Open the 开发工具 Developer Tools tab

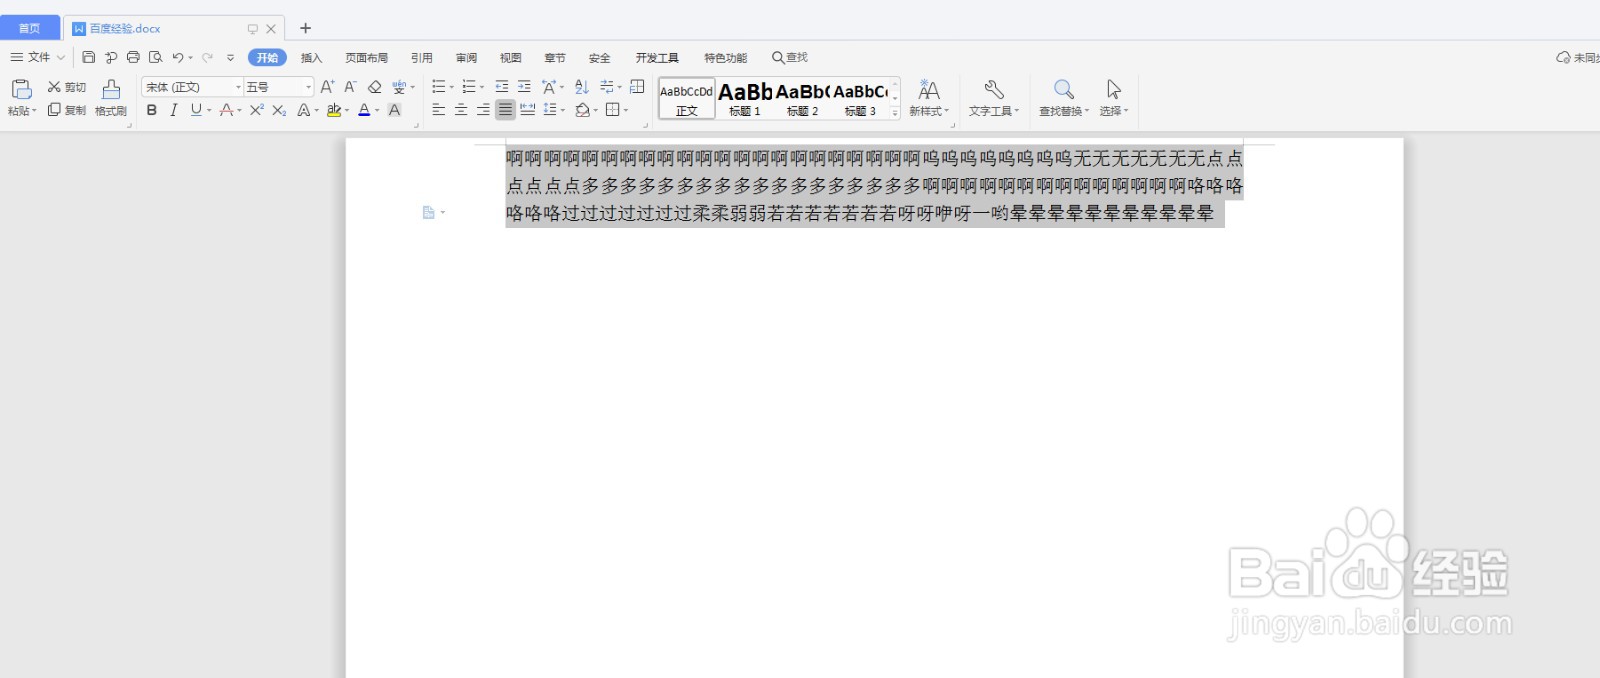pyautogui.click(x=657, y=57)
